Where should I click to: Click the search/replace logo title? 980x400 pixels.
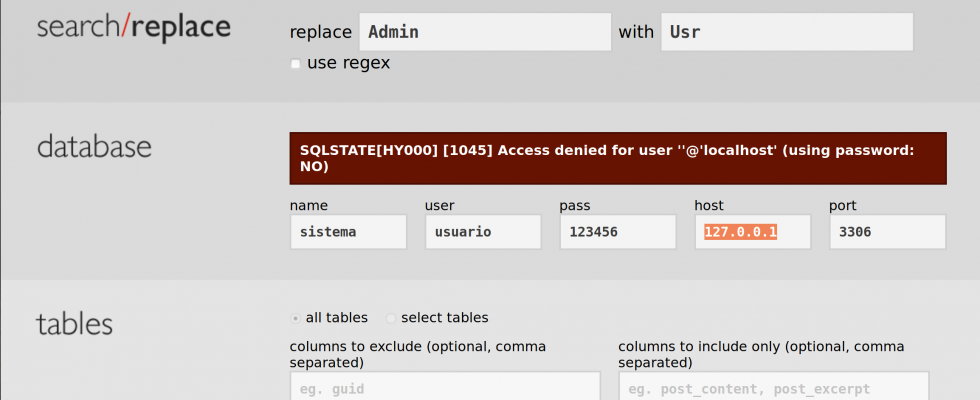click(x=134, y=28)
